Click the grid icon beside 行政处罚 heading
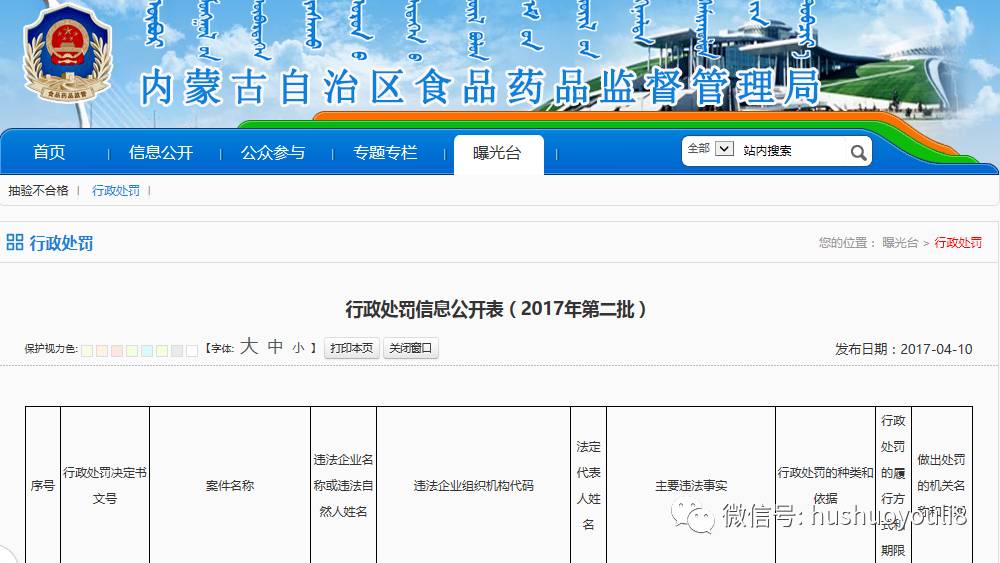 [x=15, y=242]
